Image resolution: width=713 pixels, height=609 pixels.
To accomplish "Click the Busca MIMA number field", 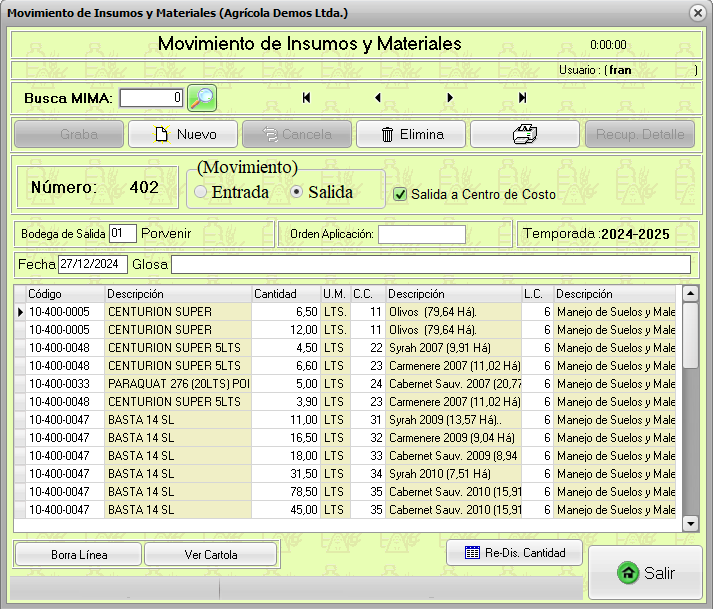I will pyautogui.click(x=151, y=98).
